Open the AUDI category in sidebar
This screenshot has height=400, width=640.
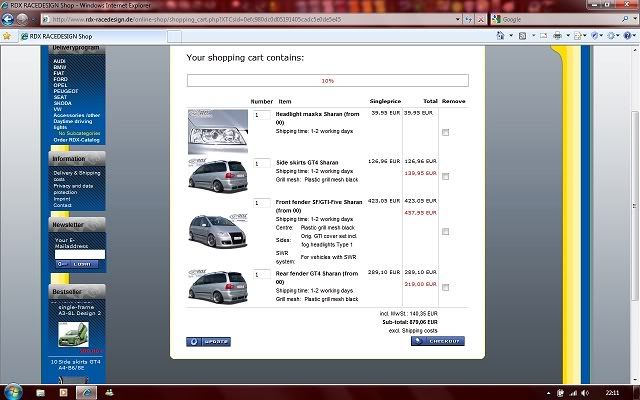pyautogui.click(x=59, y=62)
